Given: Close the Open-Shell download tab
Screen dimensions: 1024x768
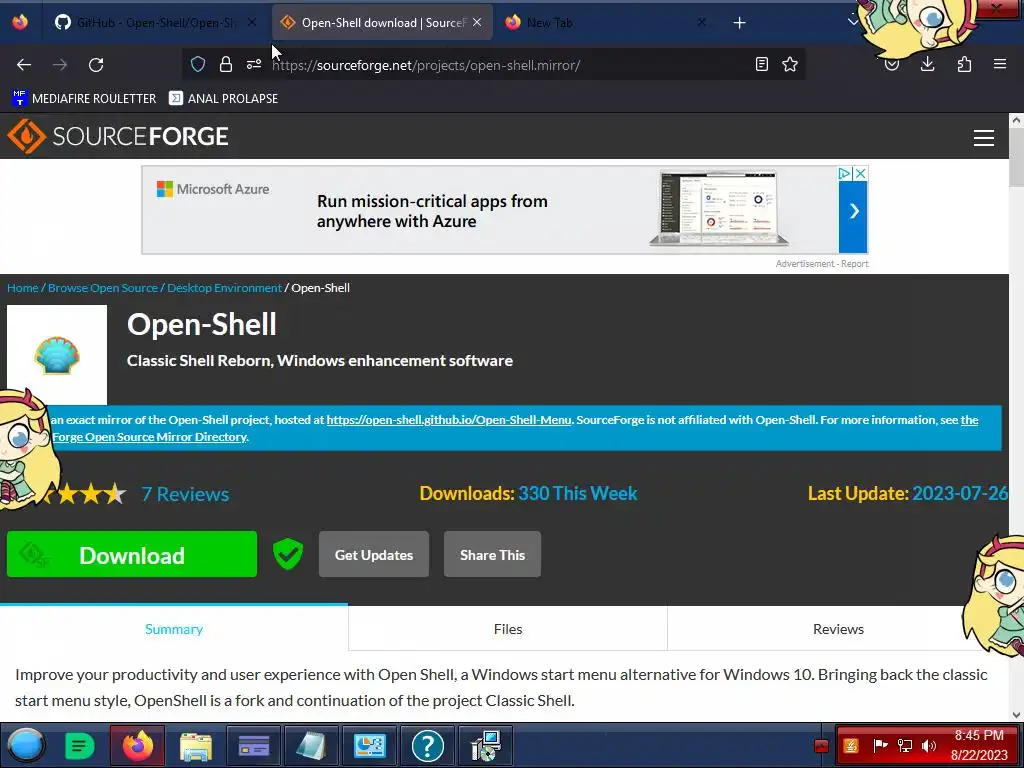Looking at the screenshot, I should click(x=477, y=22).
